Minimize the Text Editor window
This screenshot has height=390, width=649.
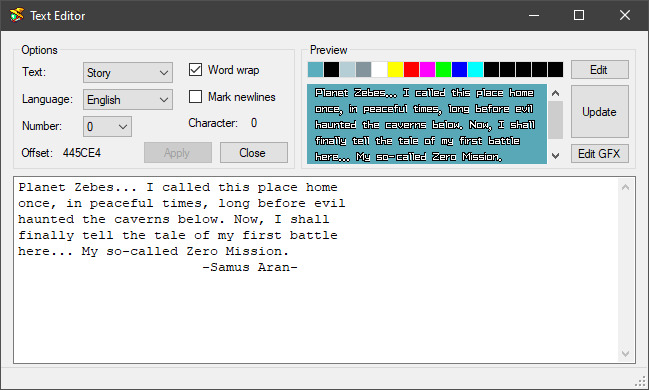point(534,15)
